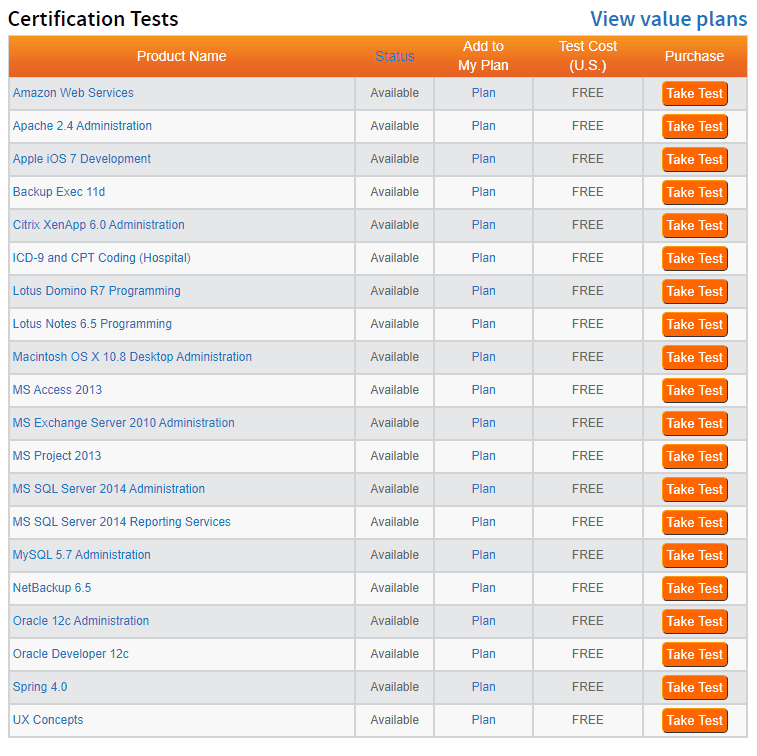757x756 pixels.
Task: Take Test for Oracle 12c Administration
Action: pyautogui.click(x=694, y=621)
